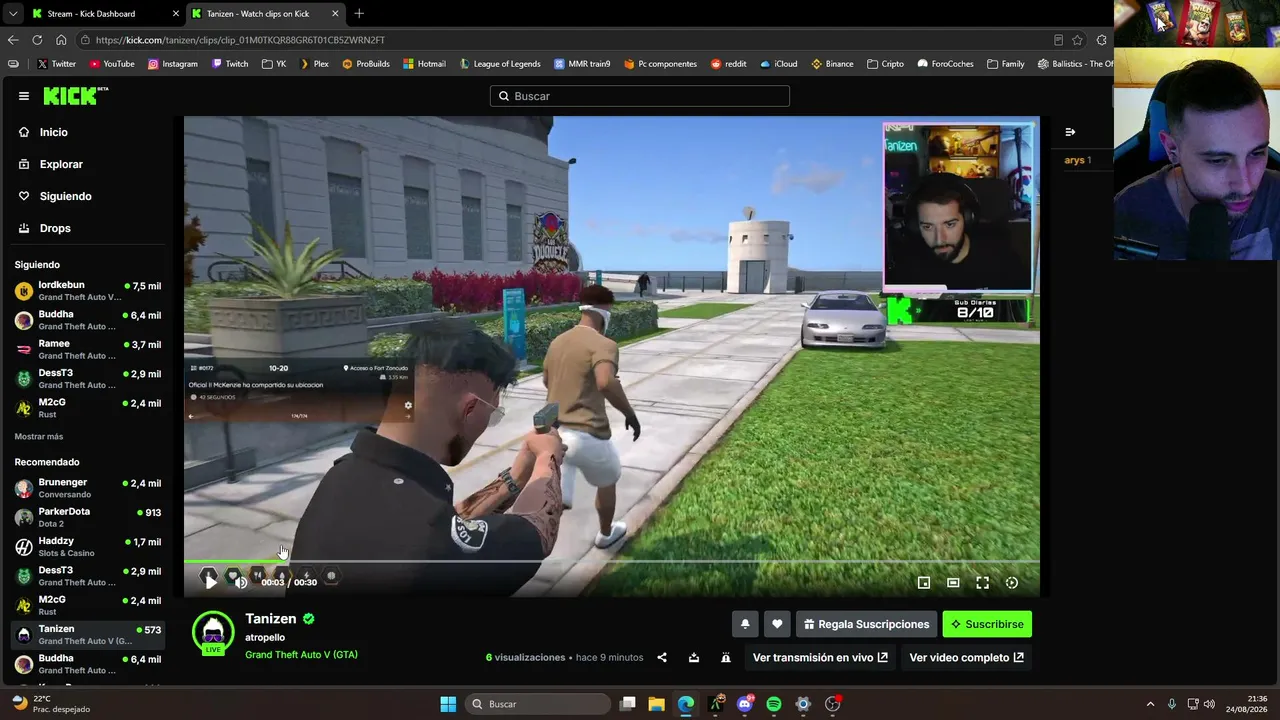Viewport: 1280px width, 720px height.
Task: Follow Tanizen with the heart button
Action: coord(777,624)
